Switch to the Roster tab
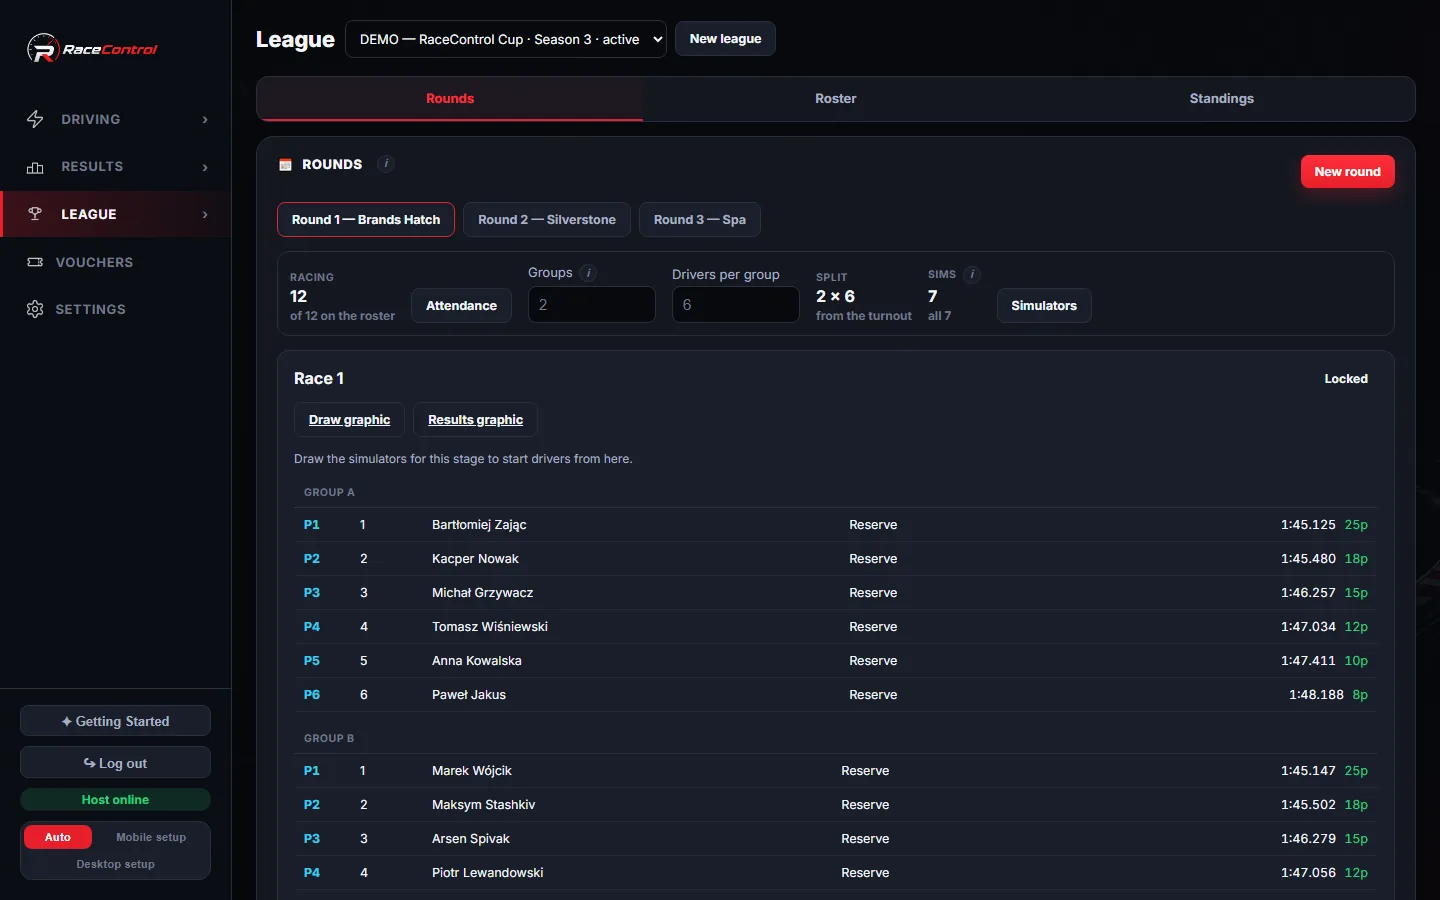Viewport: 1440px width, 900px height. (836, 98)
